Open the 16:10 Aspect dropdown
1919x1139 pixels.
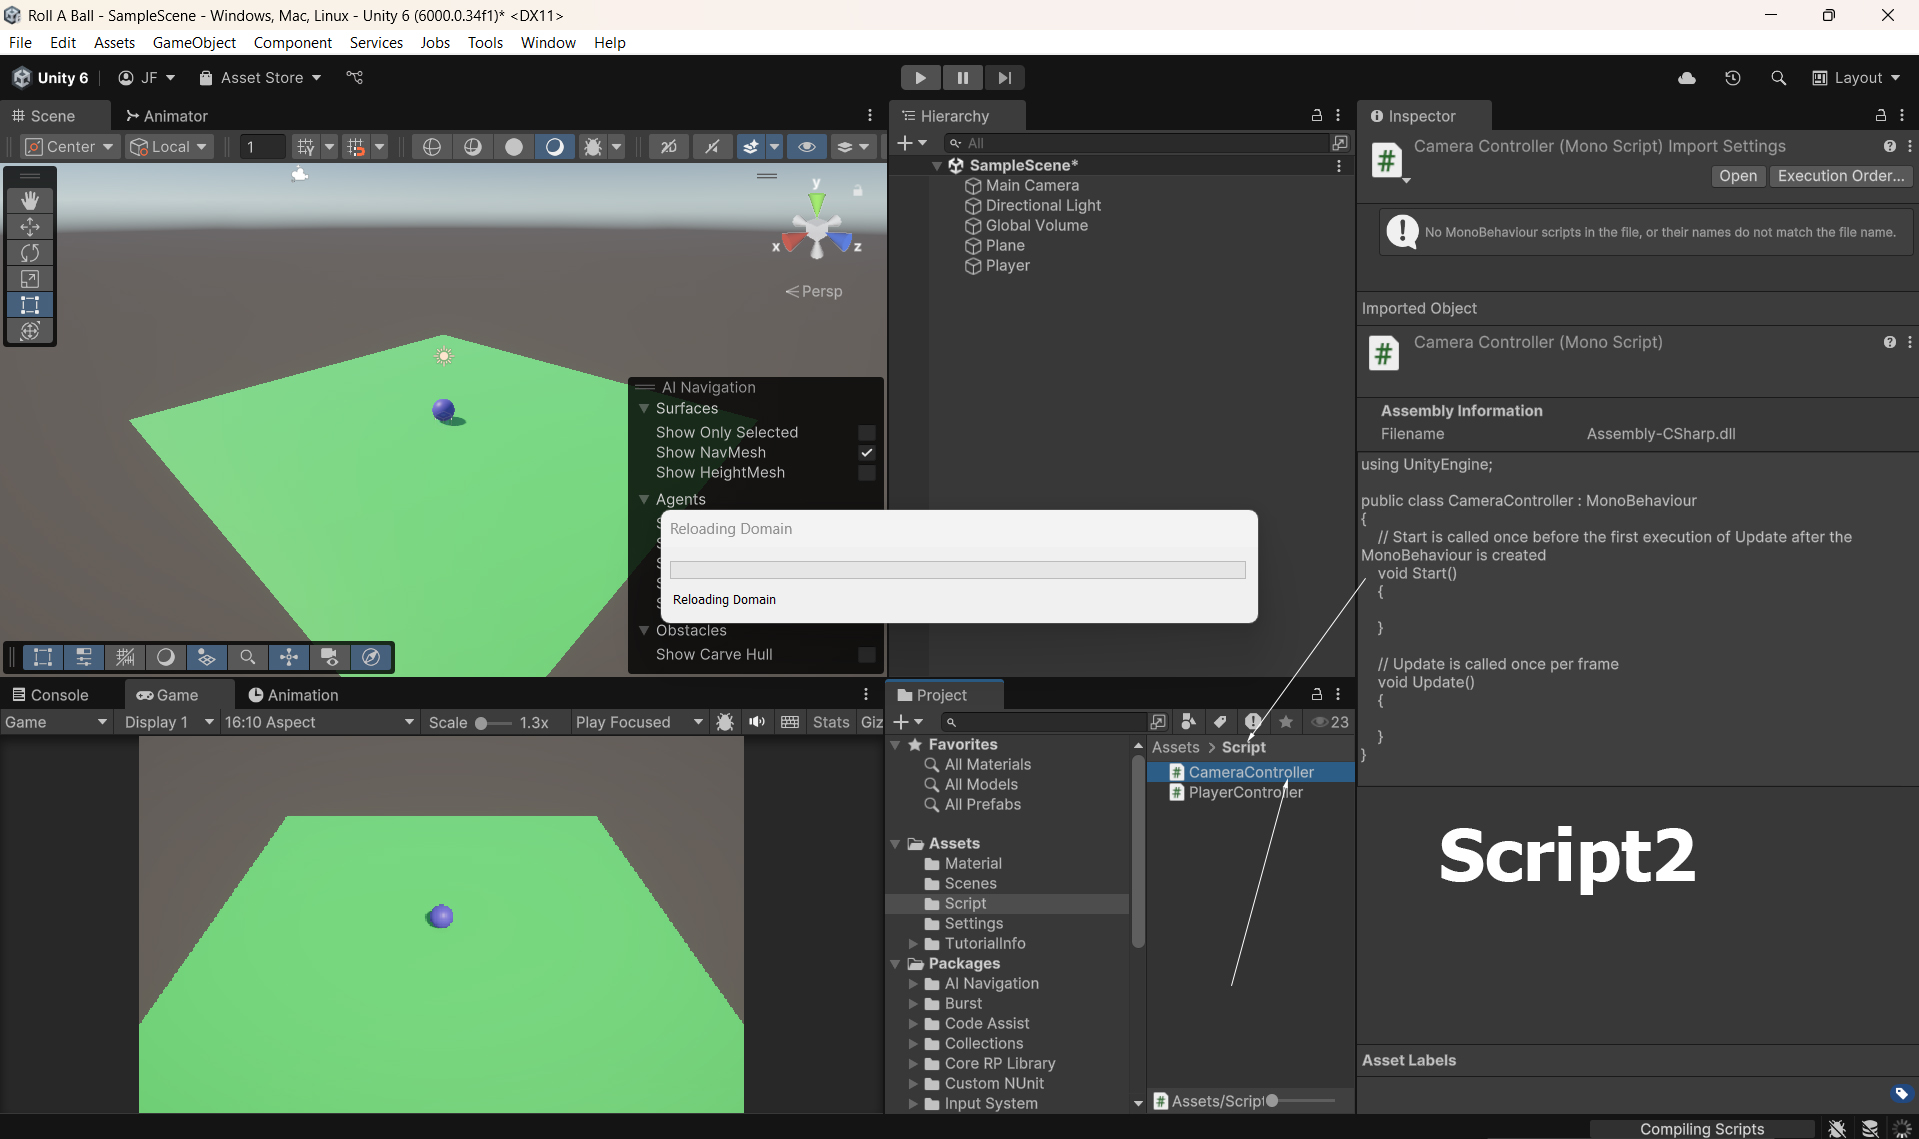point(318,722)
